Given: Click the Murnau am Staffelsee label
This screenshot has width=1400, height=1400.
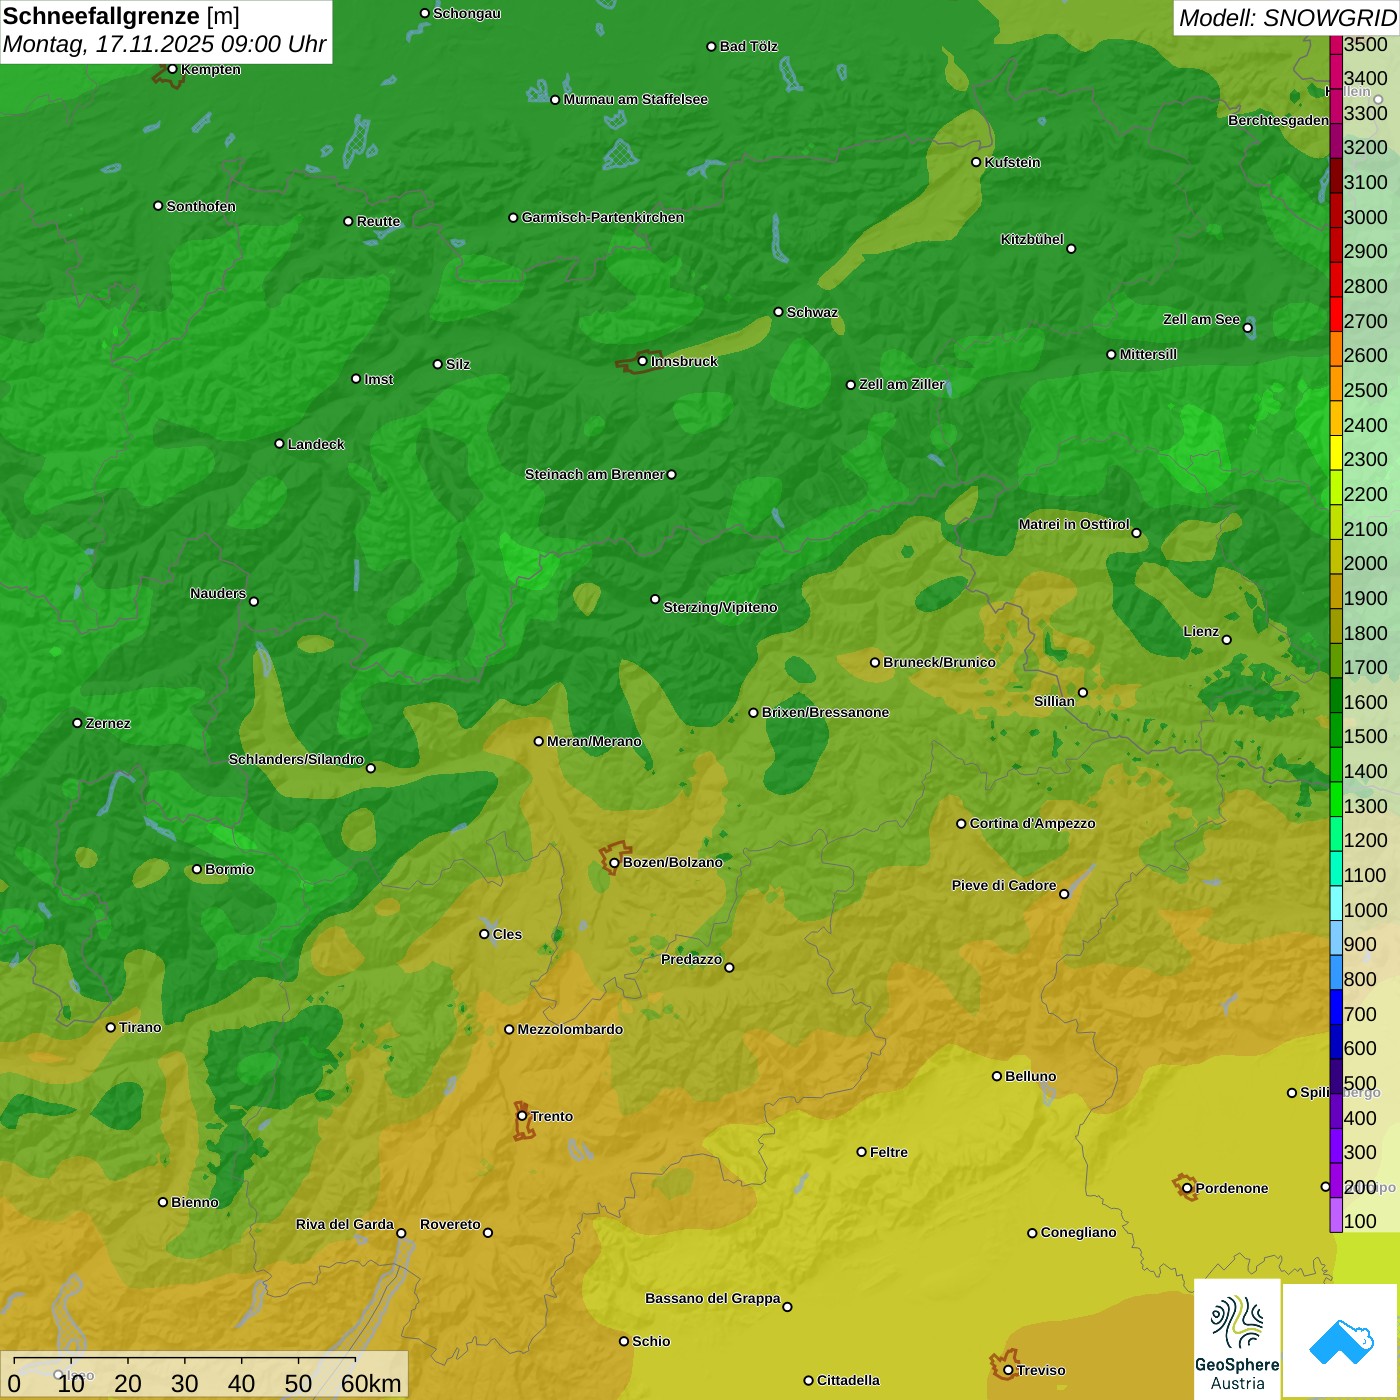Looking at the screenshot, I should [x=635, y=99].
